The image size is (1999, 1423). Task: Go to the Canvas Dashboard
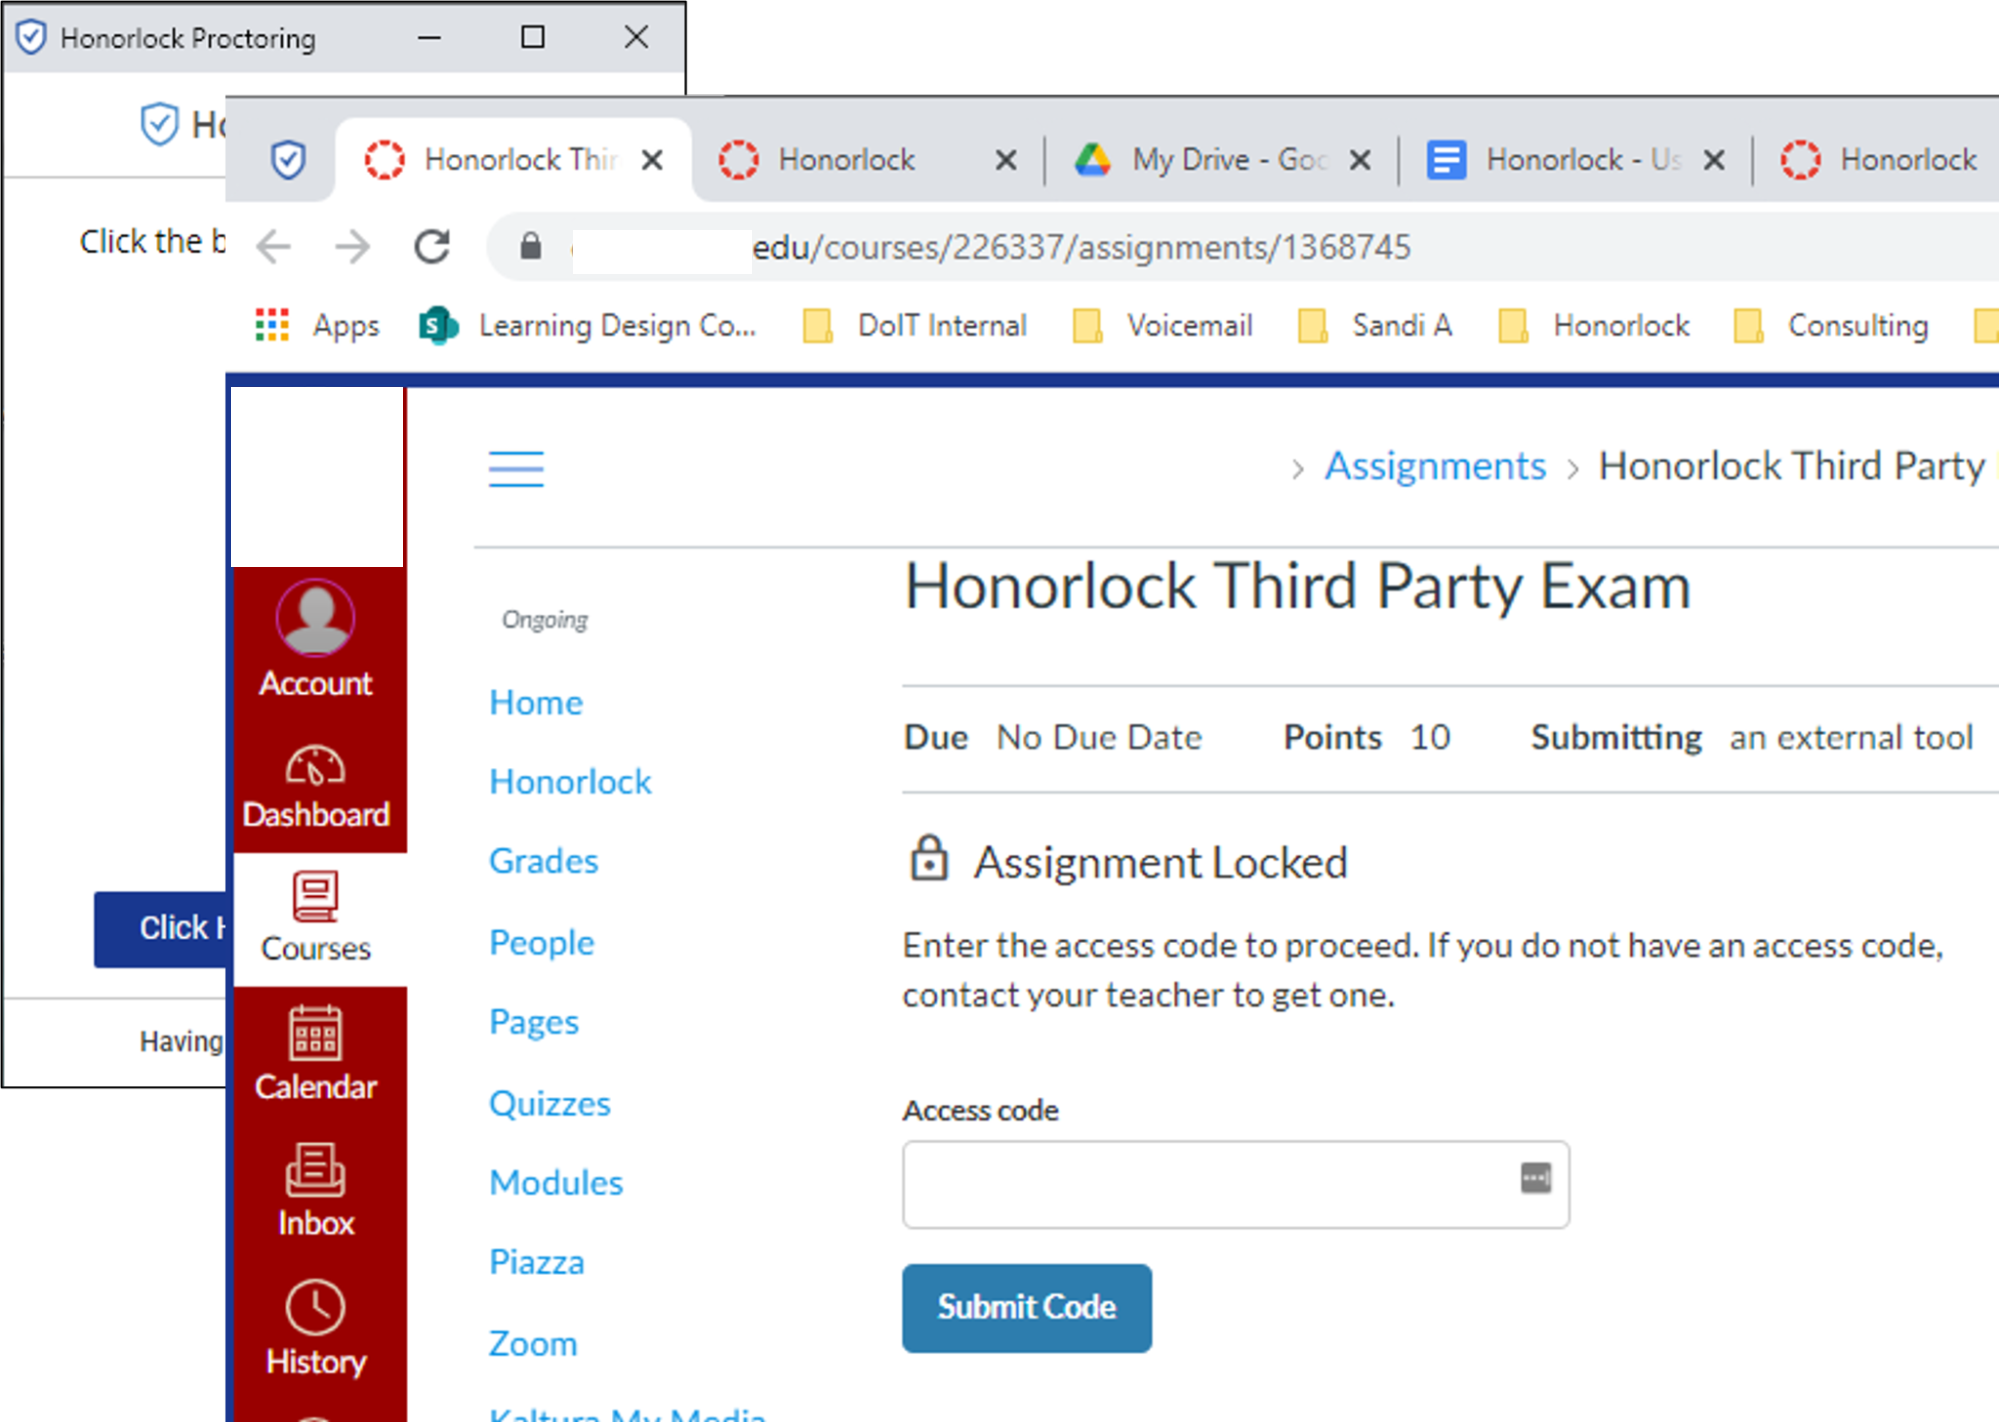[316, 788]
